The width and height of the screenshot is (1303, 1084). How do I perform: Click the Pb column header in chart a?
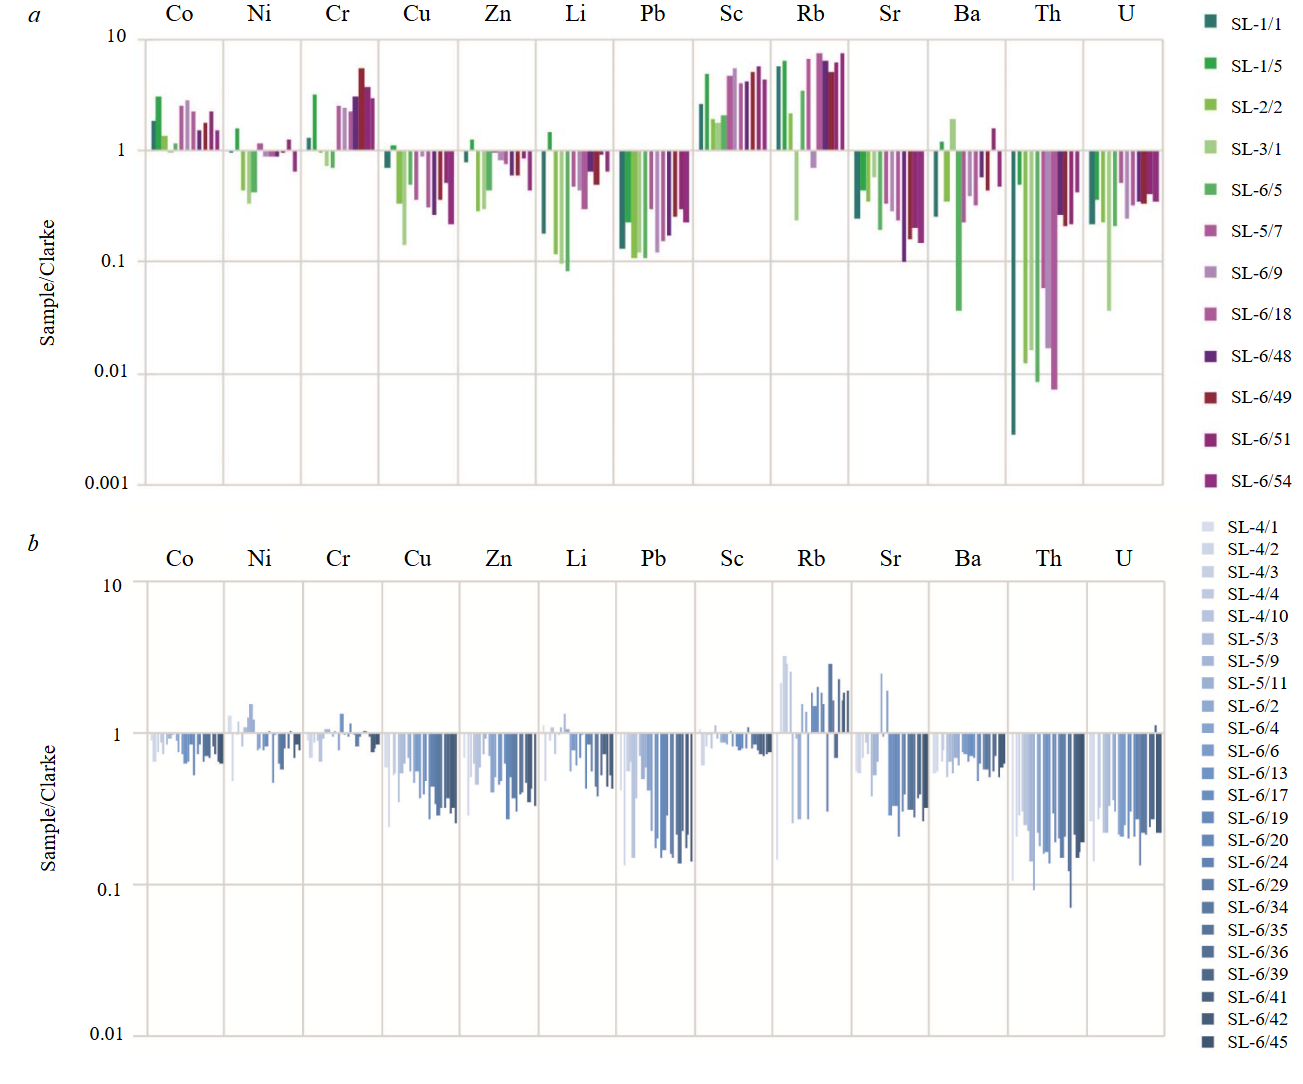pos(653,14)
